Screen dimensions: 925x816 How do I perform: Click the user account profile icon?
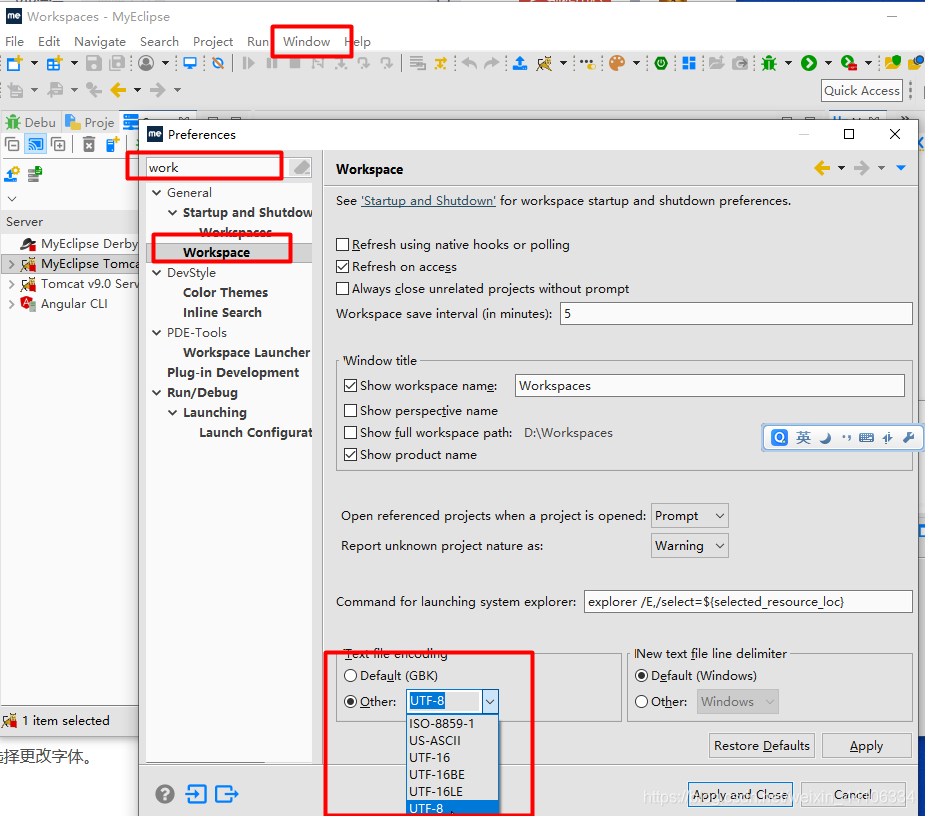146,63
